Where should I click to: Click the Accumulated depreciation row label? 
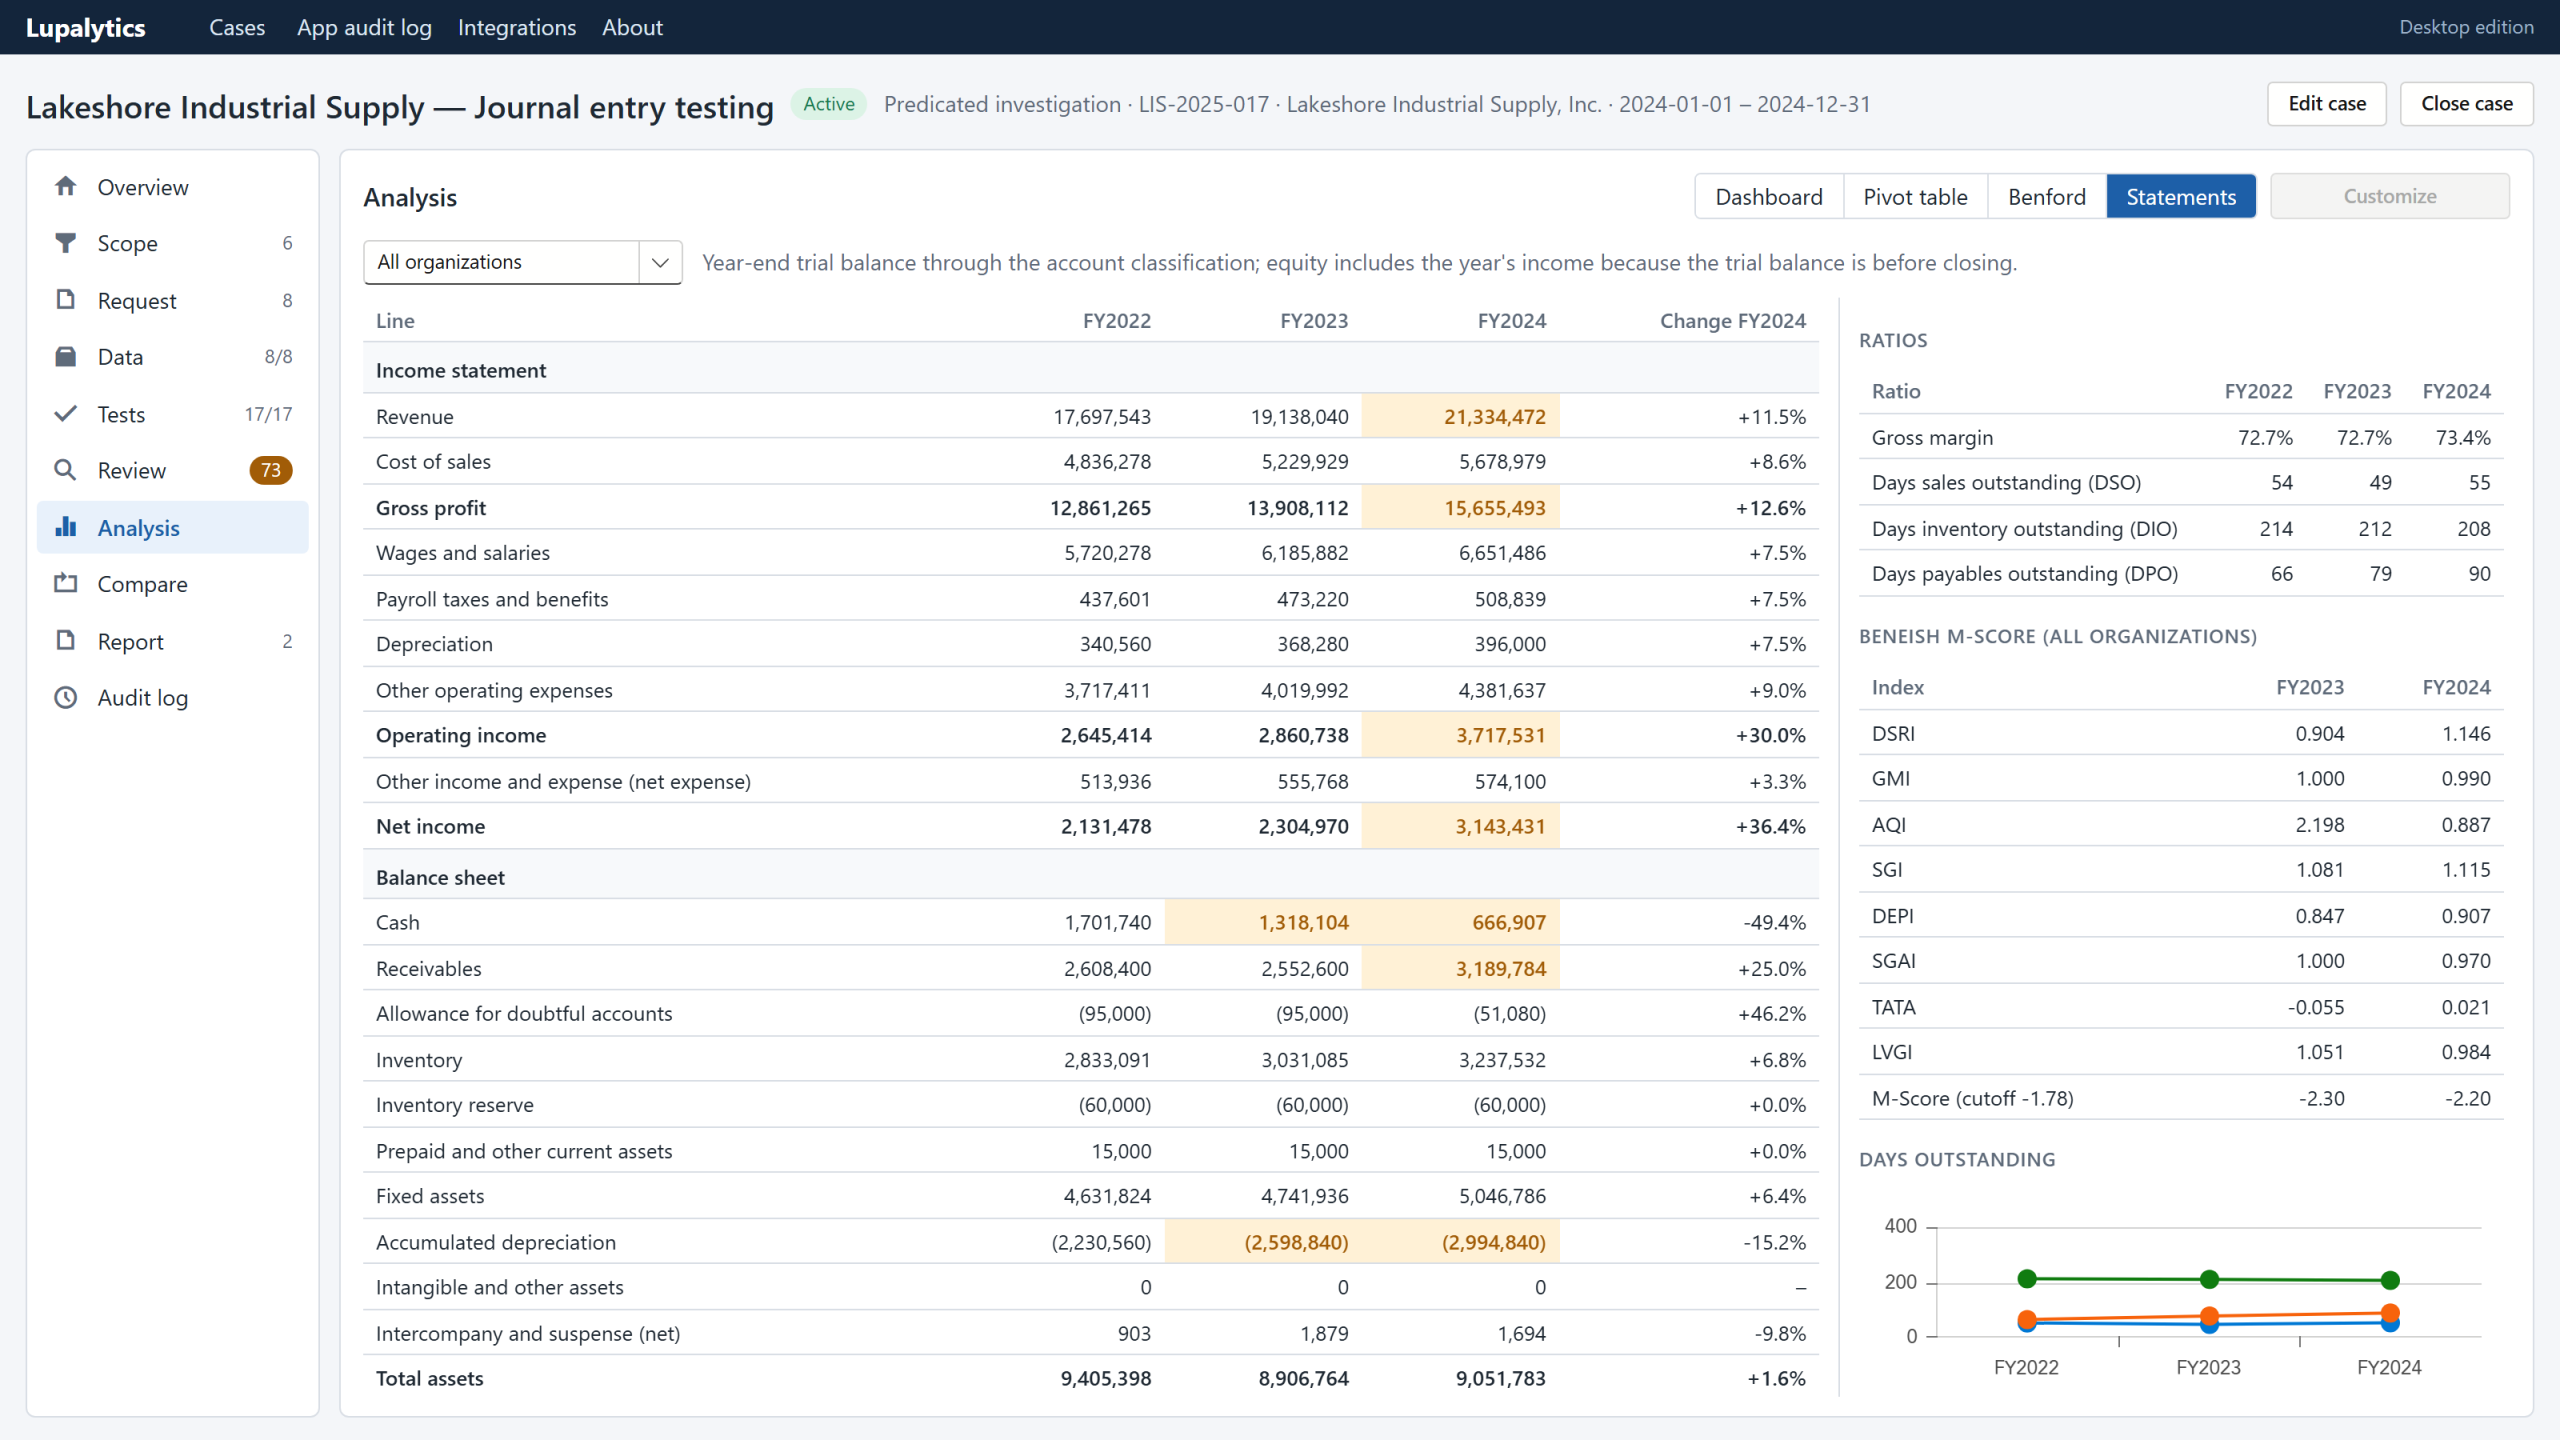click(x=496, y=1243)
